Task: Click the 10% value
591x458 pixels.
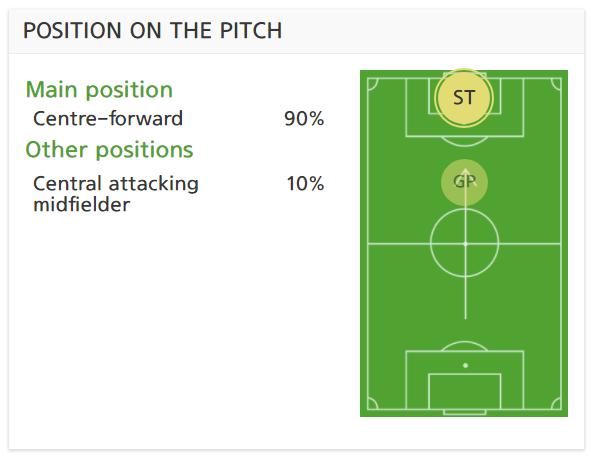Action: [305, 184]
